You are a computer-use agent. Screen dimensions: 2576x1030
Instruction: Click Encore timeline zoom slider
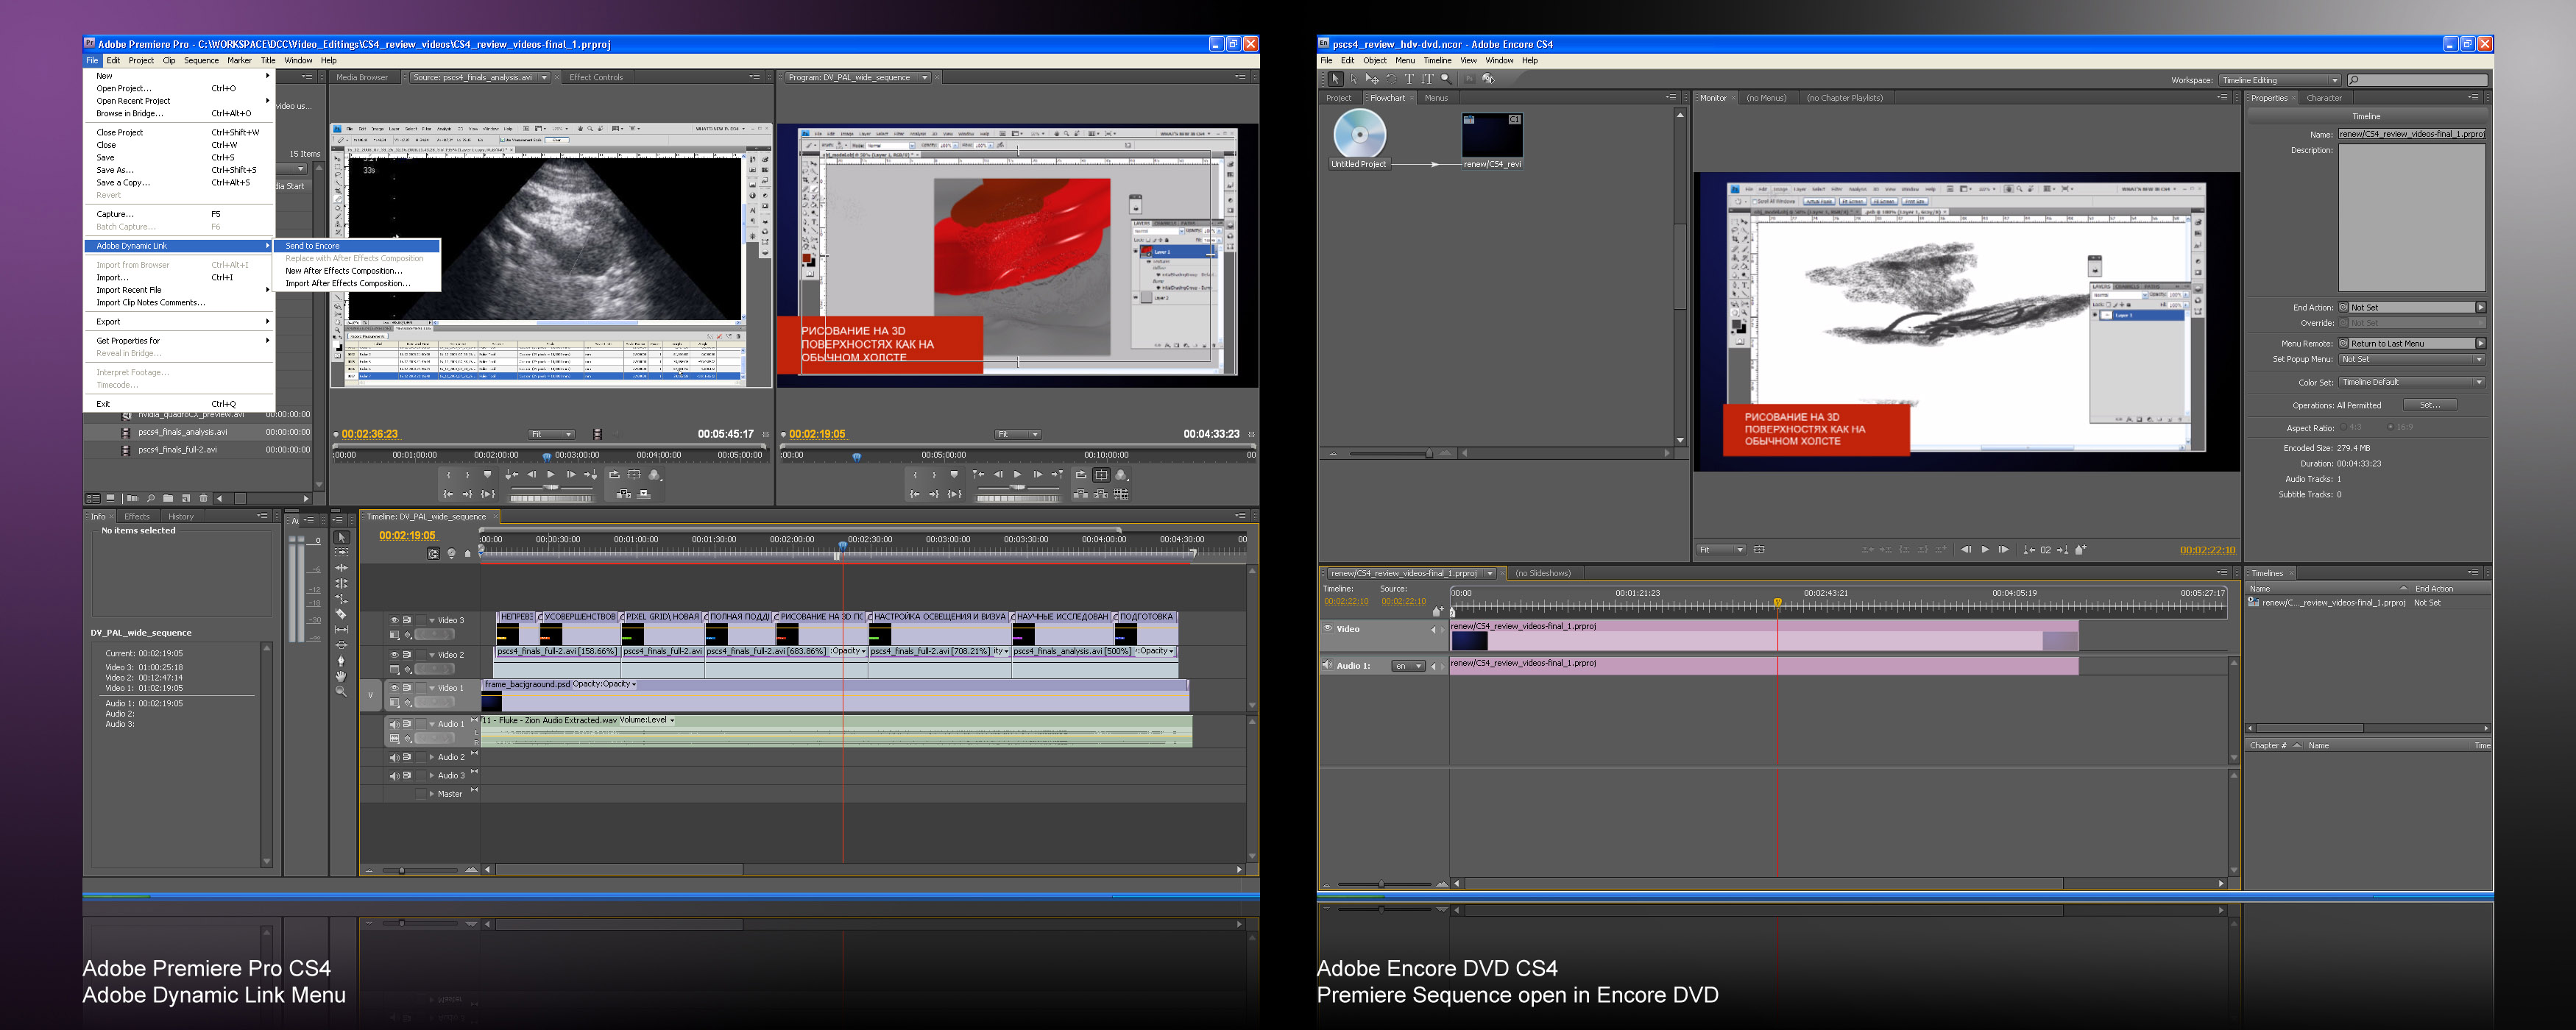1381,884
